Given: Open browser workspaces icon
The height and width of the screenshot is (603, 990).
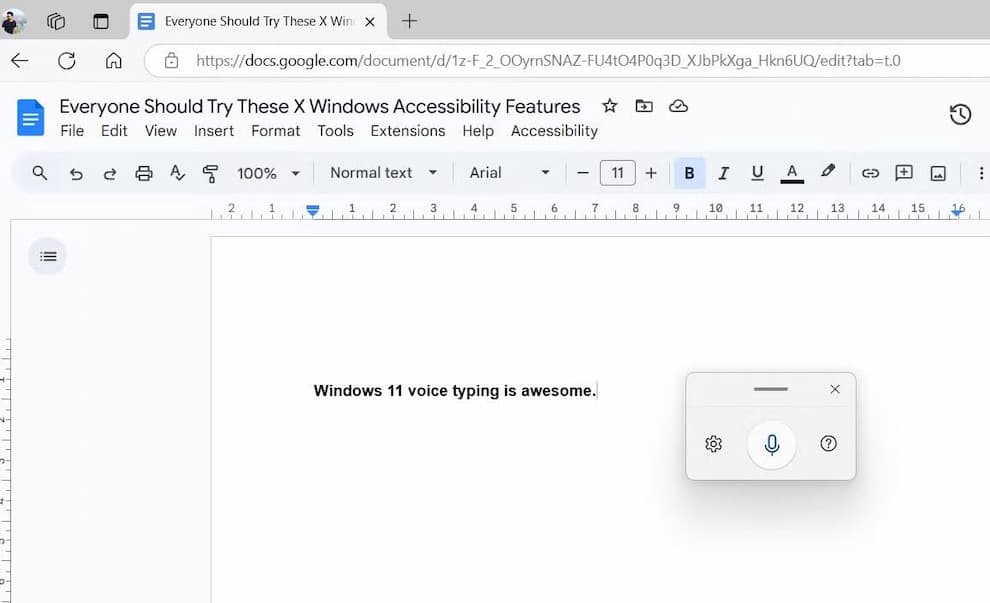Looking at the screenshot, I should [x=56, y=21].
